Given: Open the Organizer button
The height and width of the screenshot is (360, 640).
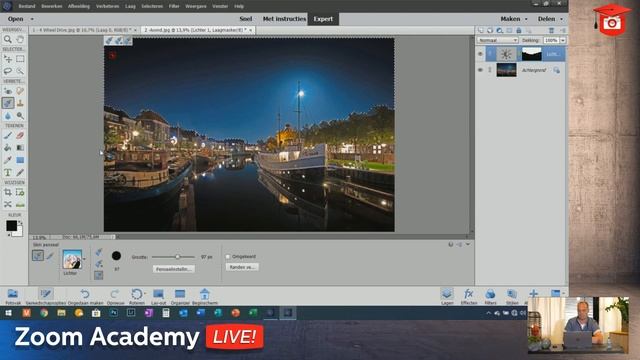Looking at the screenshot, I should [x=180, y=296].
